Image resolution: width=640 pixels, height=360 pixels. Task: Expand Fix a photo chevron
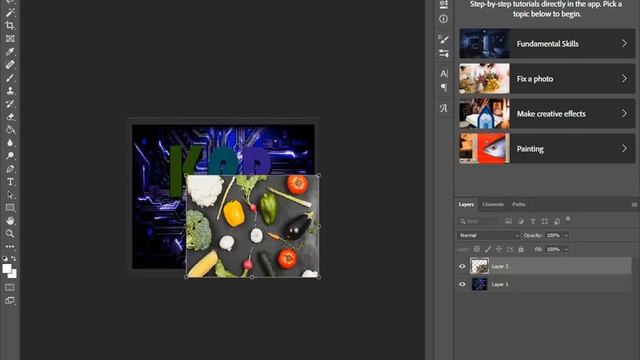pyautogui.click(x=624, y=78)
